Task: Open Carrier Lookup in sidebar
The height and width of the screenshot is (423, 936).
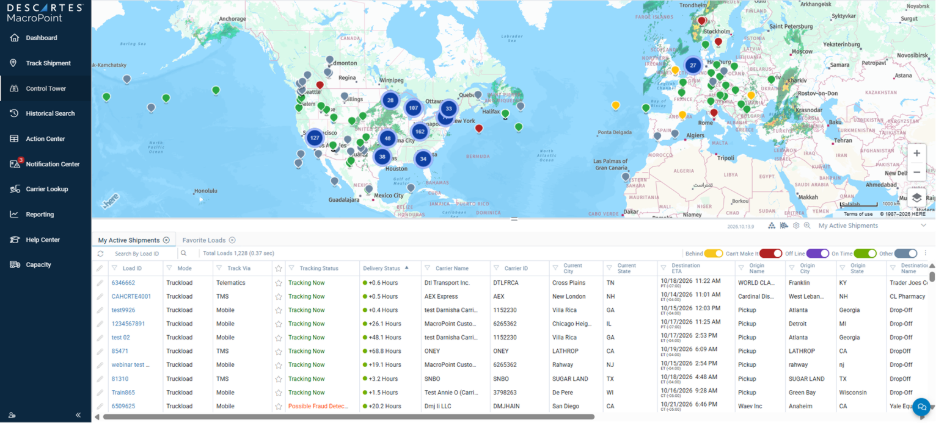Action: click(45, 189)
